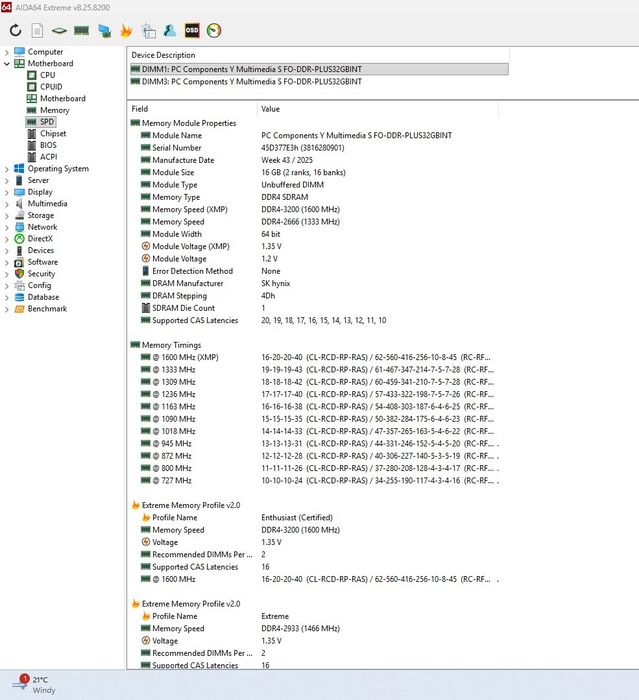
Task: Select the @ 1018 MHz timing row
Action: click(x=313, y=431)
